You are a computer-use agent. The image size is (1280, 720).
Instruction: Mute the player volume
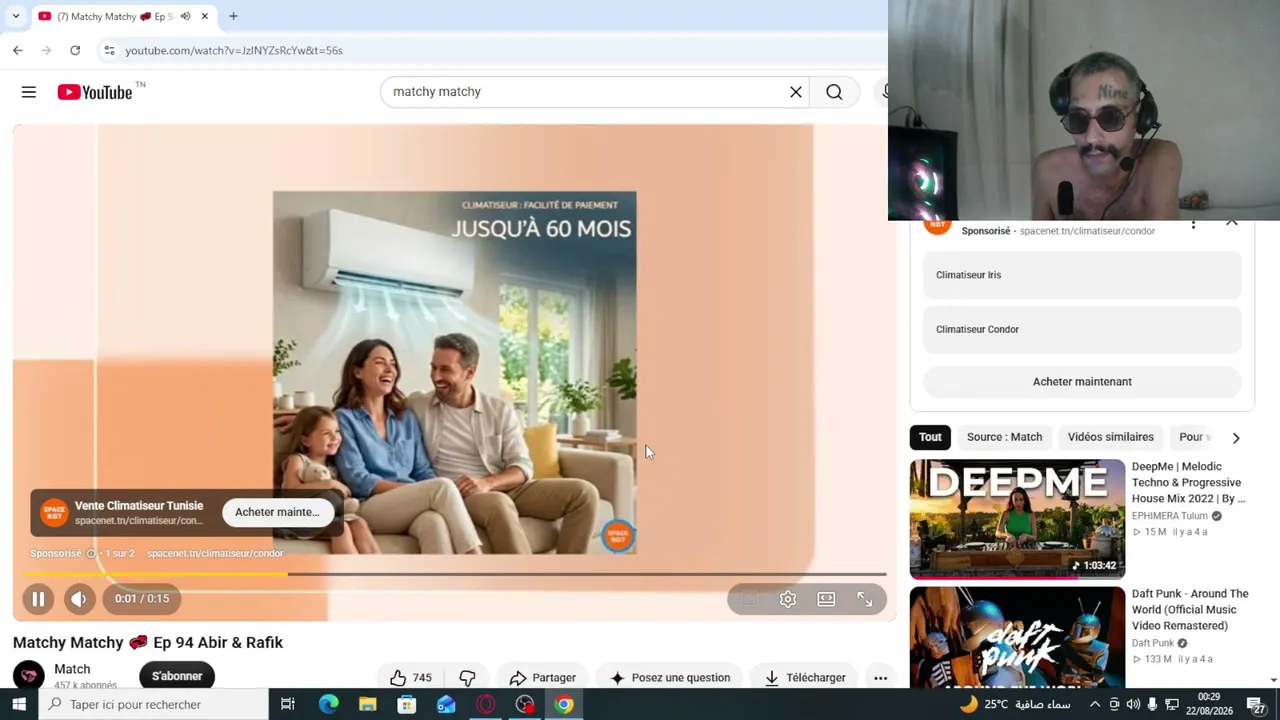click(x=79, y=599)
